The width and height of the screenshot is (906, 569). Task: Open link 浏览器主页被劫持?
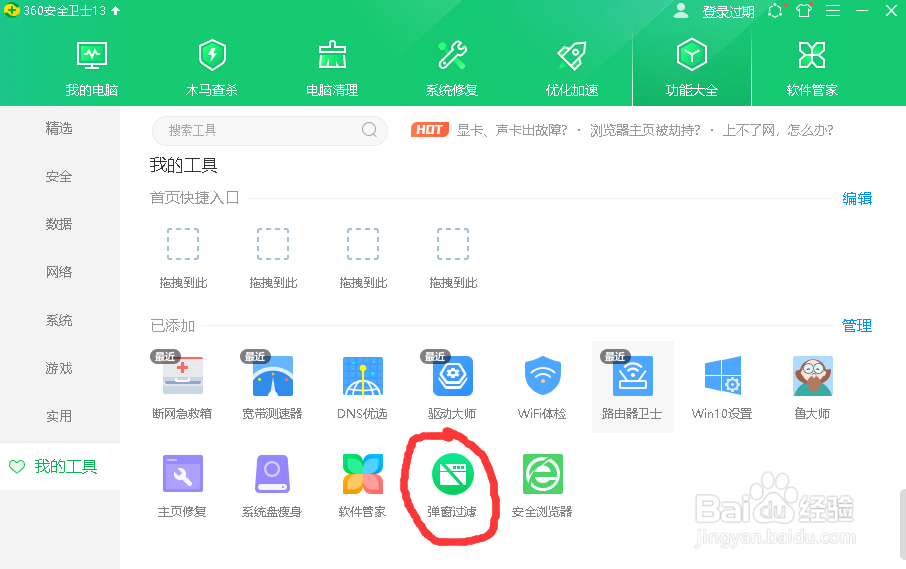tap(645, 130)
